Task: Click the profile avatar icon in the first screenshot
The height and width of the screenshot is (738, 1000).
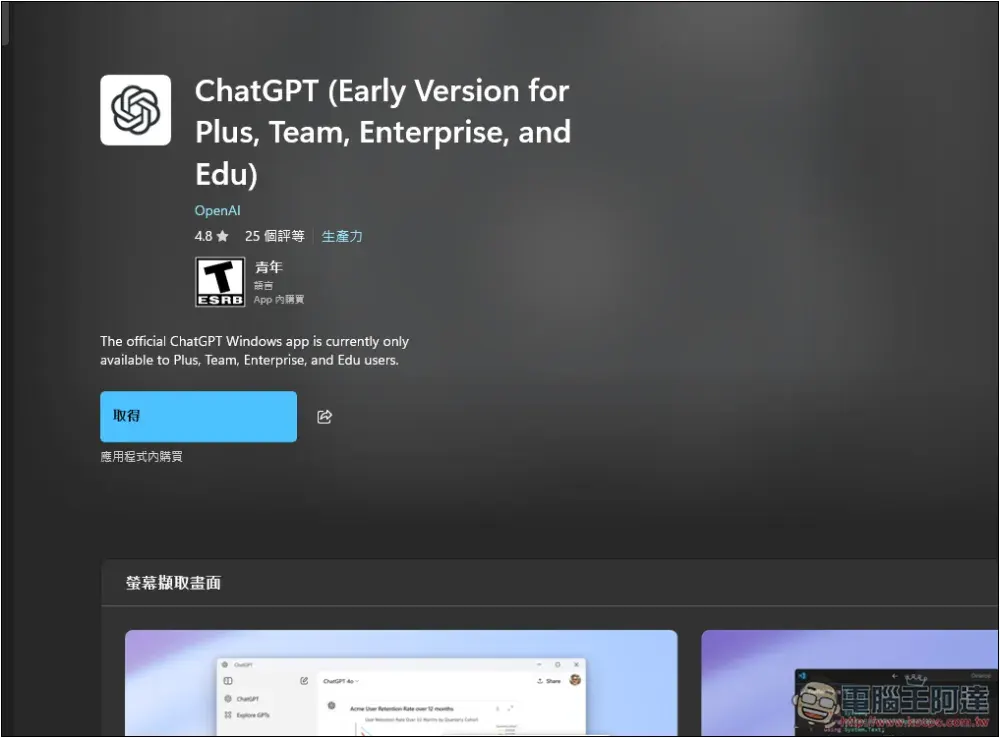Action: point(575,680)
